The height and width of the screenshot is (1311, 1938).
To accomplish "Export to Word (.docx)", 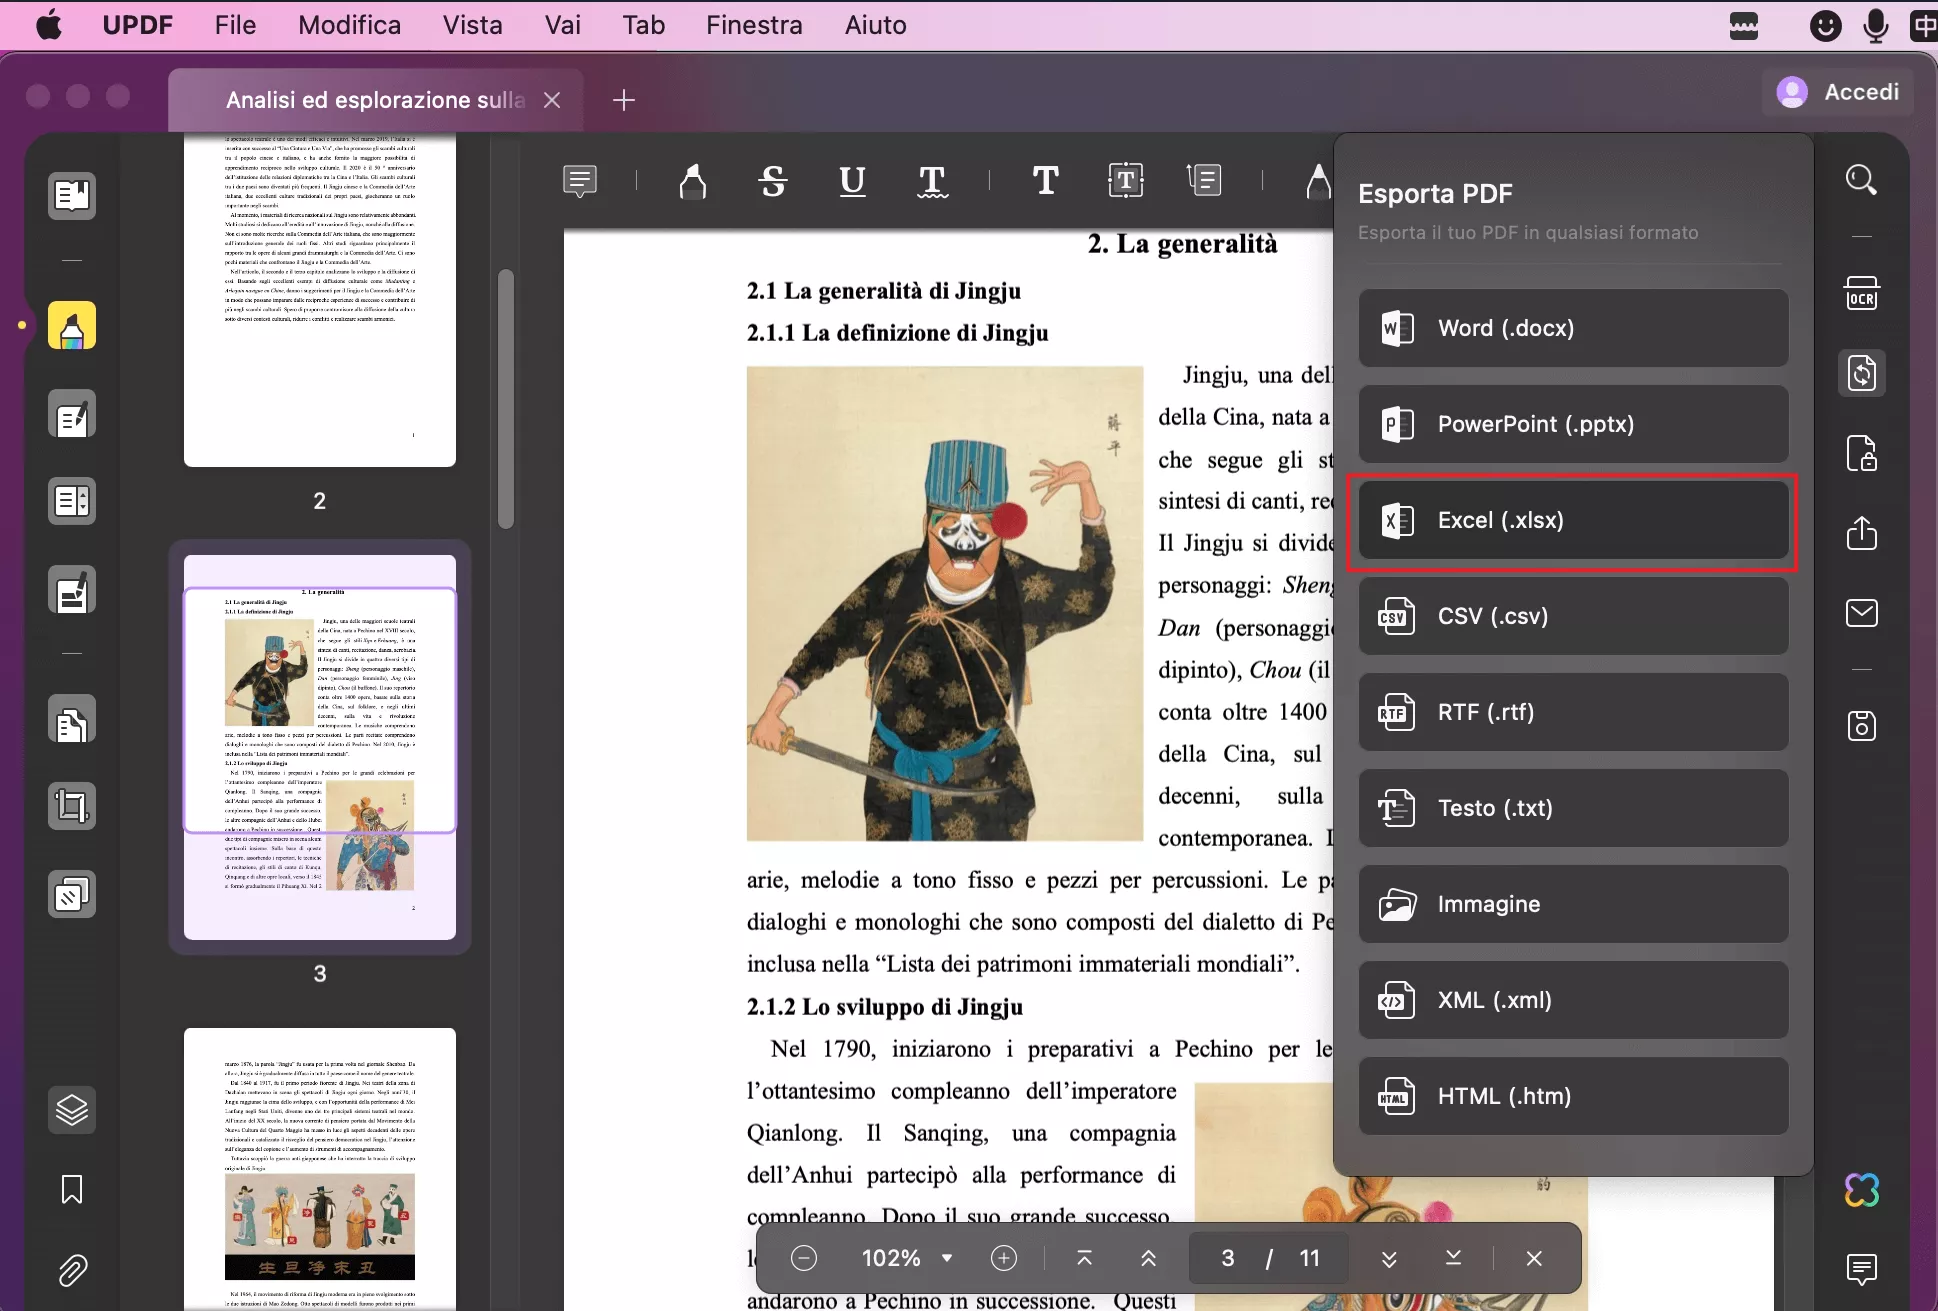I will tap(1573, 328).
